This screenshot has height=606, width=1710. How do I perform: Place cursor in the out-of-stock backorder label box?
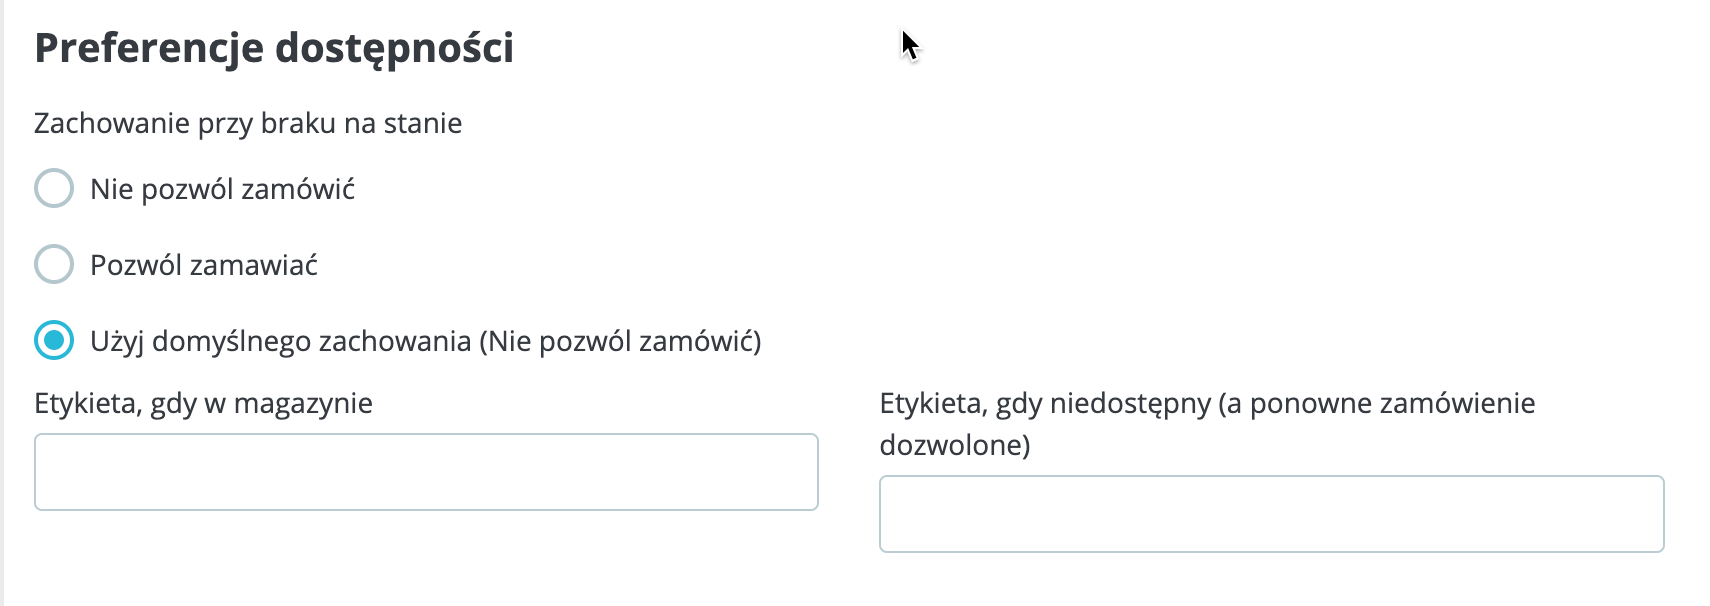(x=1271, y=514)
